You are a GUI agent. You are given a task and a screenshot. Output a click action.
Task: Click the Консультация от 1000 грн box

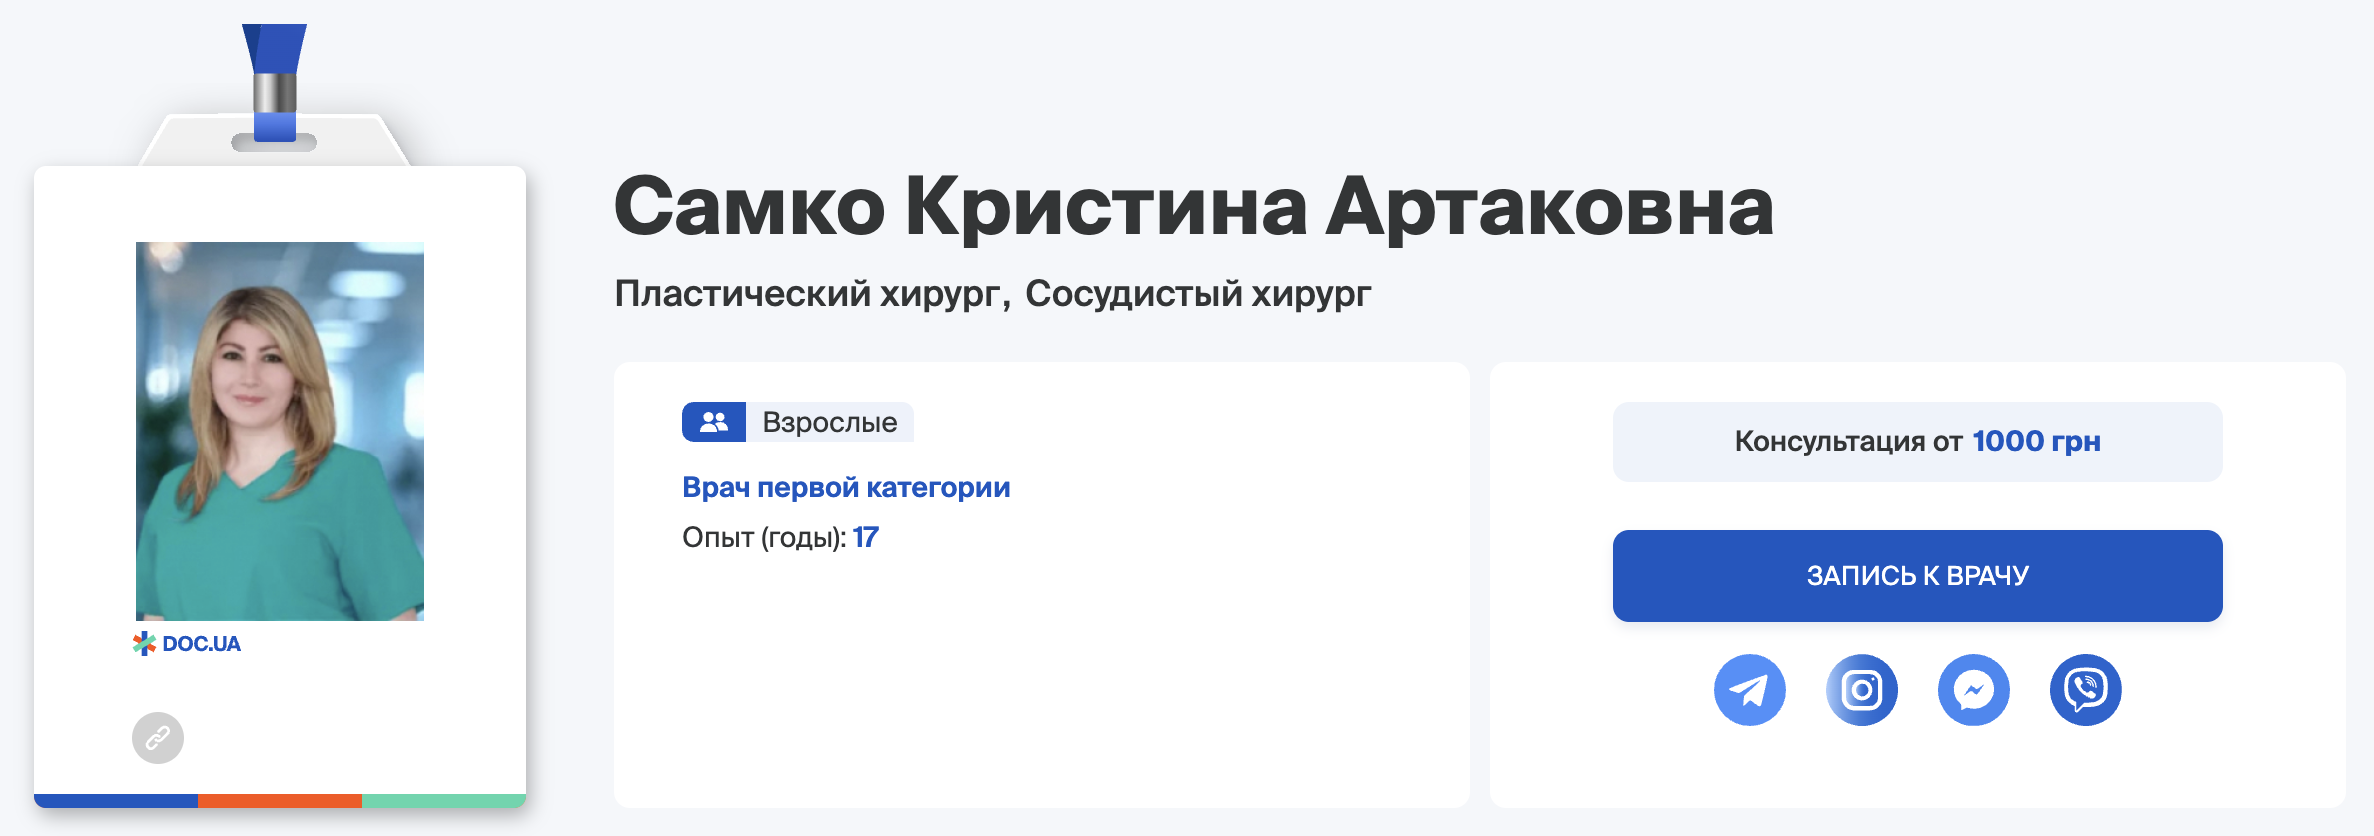(x=1917, y=442)
